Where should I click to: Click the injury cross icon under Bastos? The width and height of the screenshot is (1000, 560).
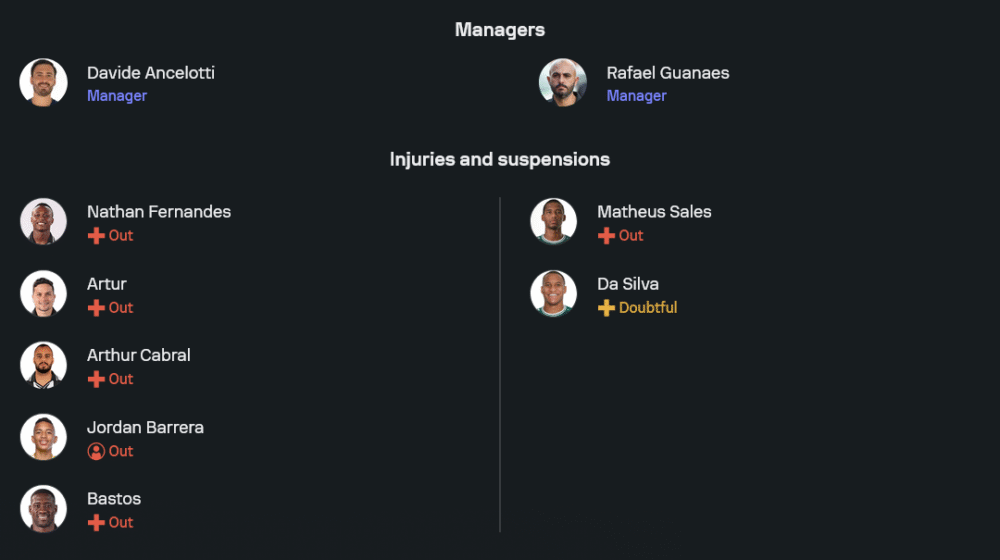click(x=96, y=523)
